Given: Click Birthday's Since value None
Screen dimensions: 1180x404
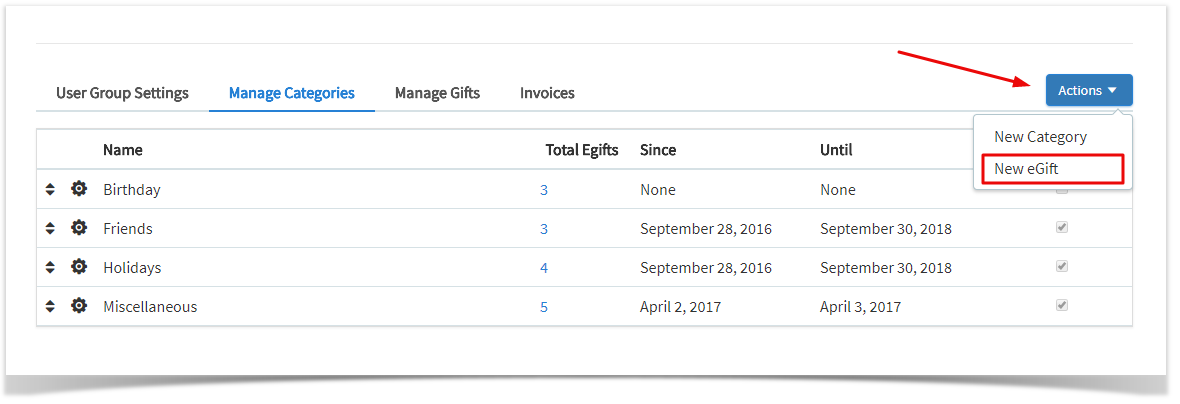Looking at the screenshot, I should coord(658,190).
